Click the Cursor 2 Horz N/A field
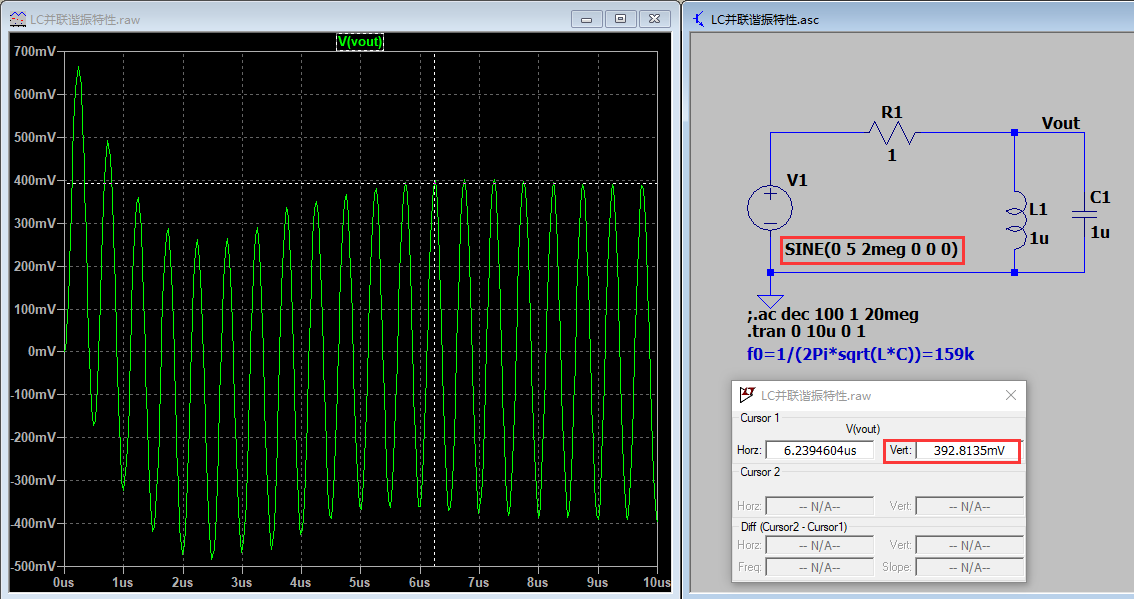Image resolution: width=1134 pixels, height=599 pixels. (819, 506)
